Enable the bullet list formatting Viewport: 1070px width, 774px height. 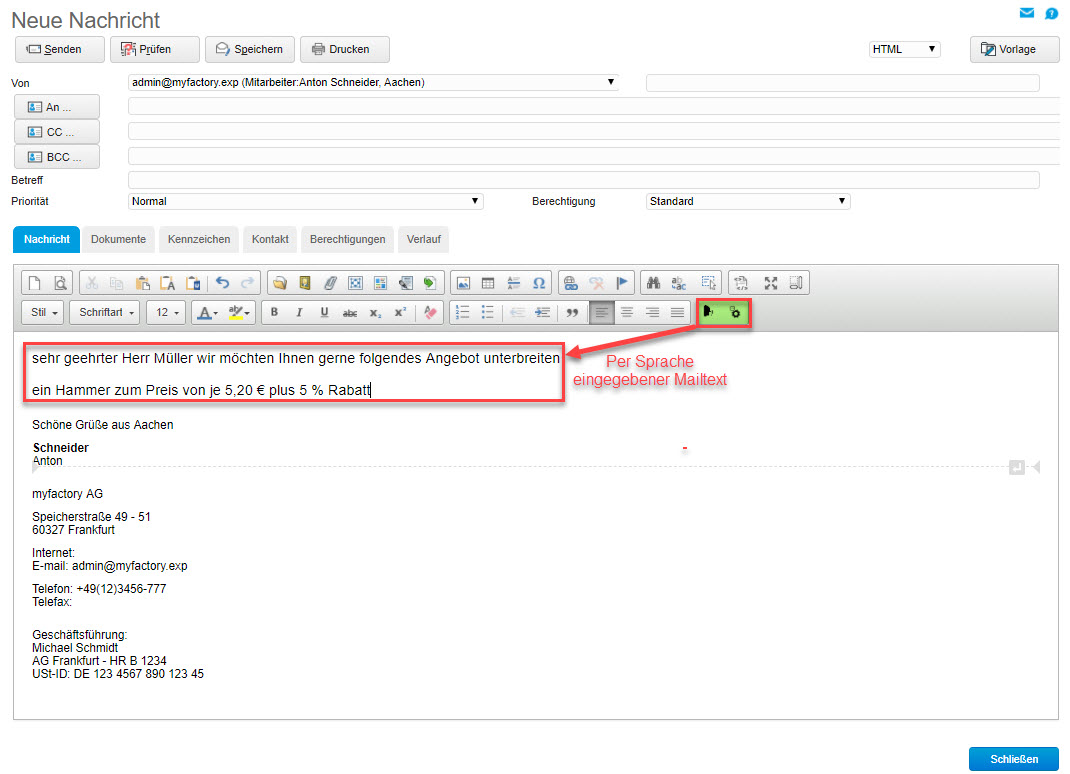(x=486, y=312)
